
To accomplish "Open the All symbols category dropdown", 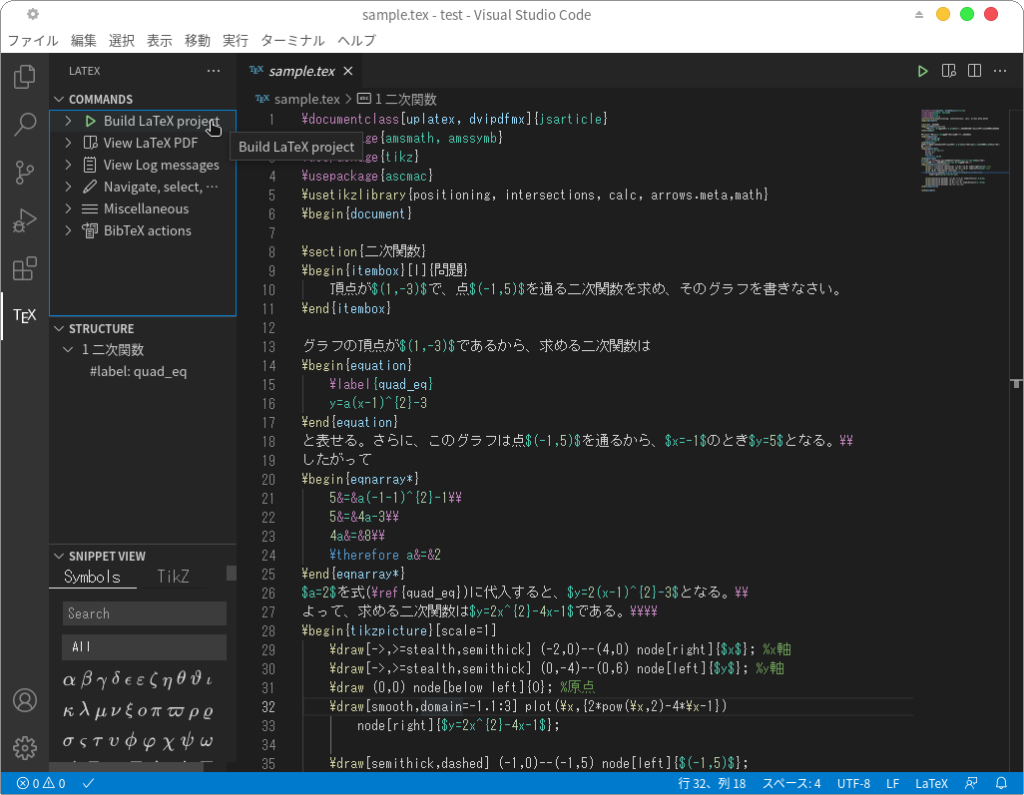I will 144,647.
